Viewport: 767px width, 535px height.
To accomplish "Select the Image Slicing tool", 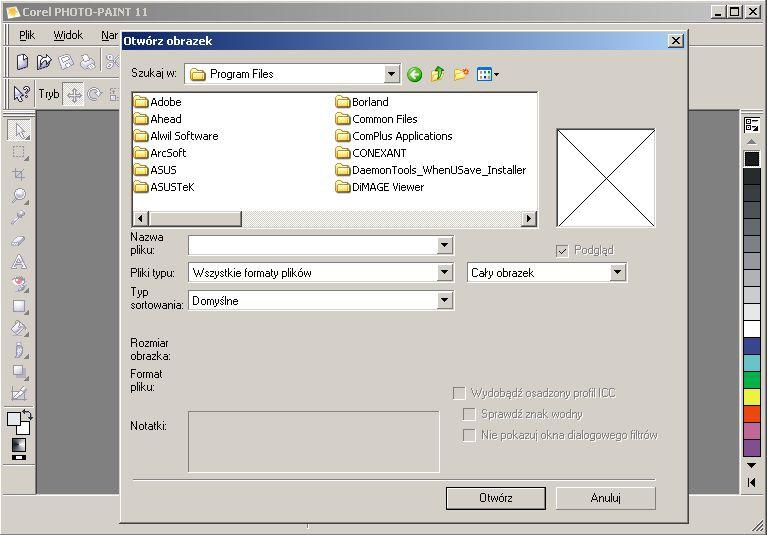I will click(19, 393).
